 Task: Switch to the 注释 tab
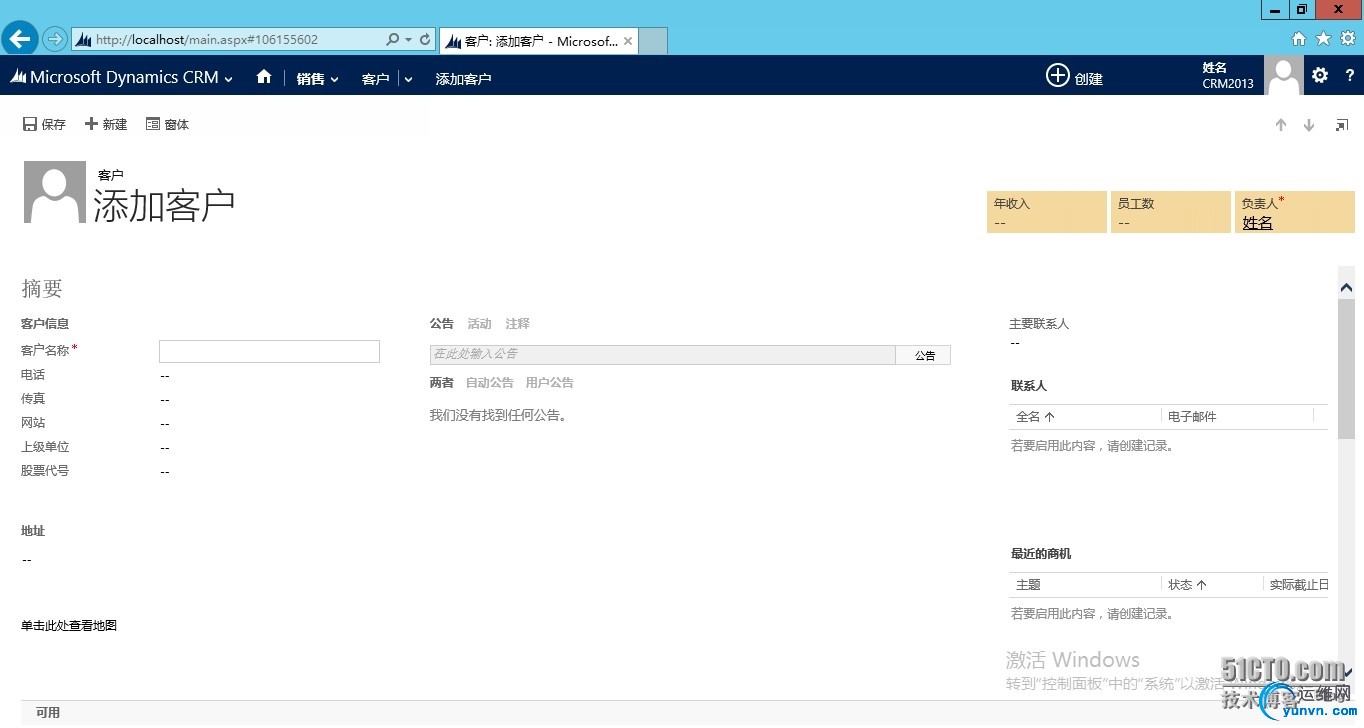click(x=518, y=324)
